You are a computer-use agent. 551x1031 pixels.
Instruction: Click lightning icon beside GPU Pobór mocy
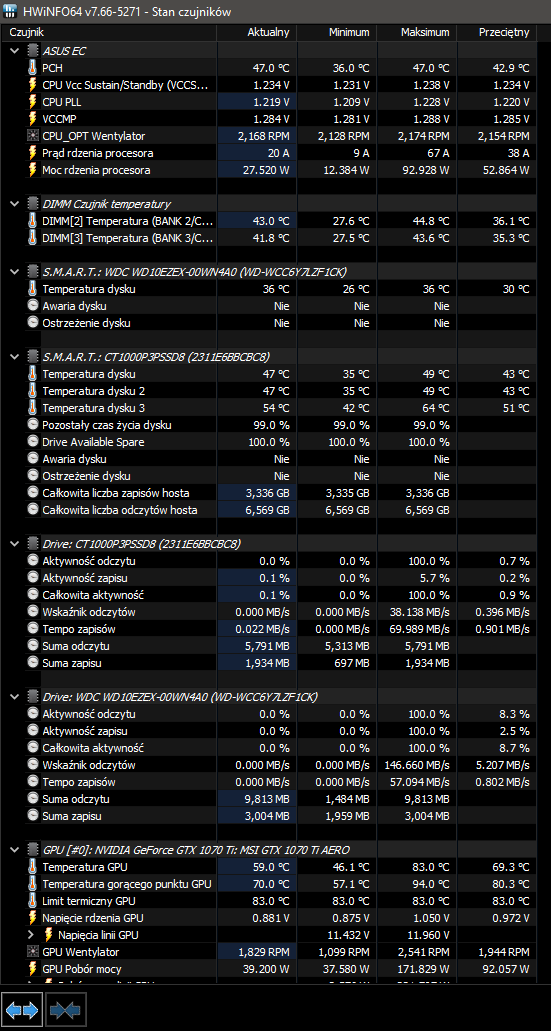pyautogui.click(x=33, y=969)
